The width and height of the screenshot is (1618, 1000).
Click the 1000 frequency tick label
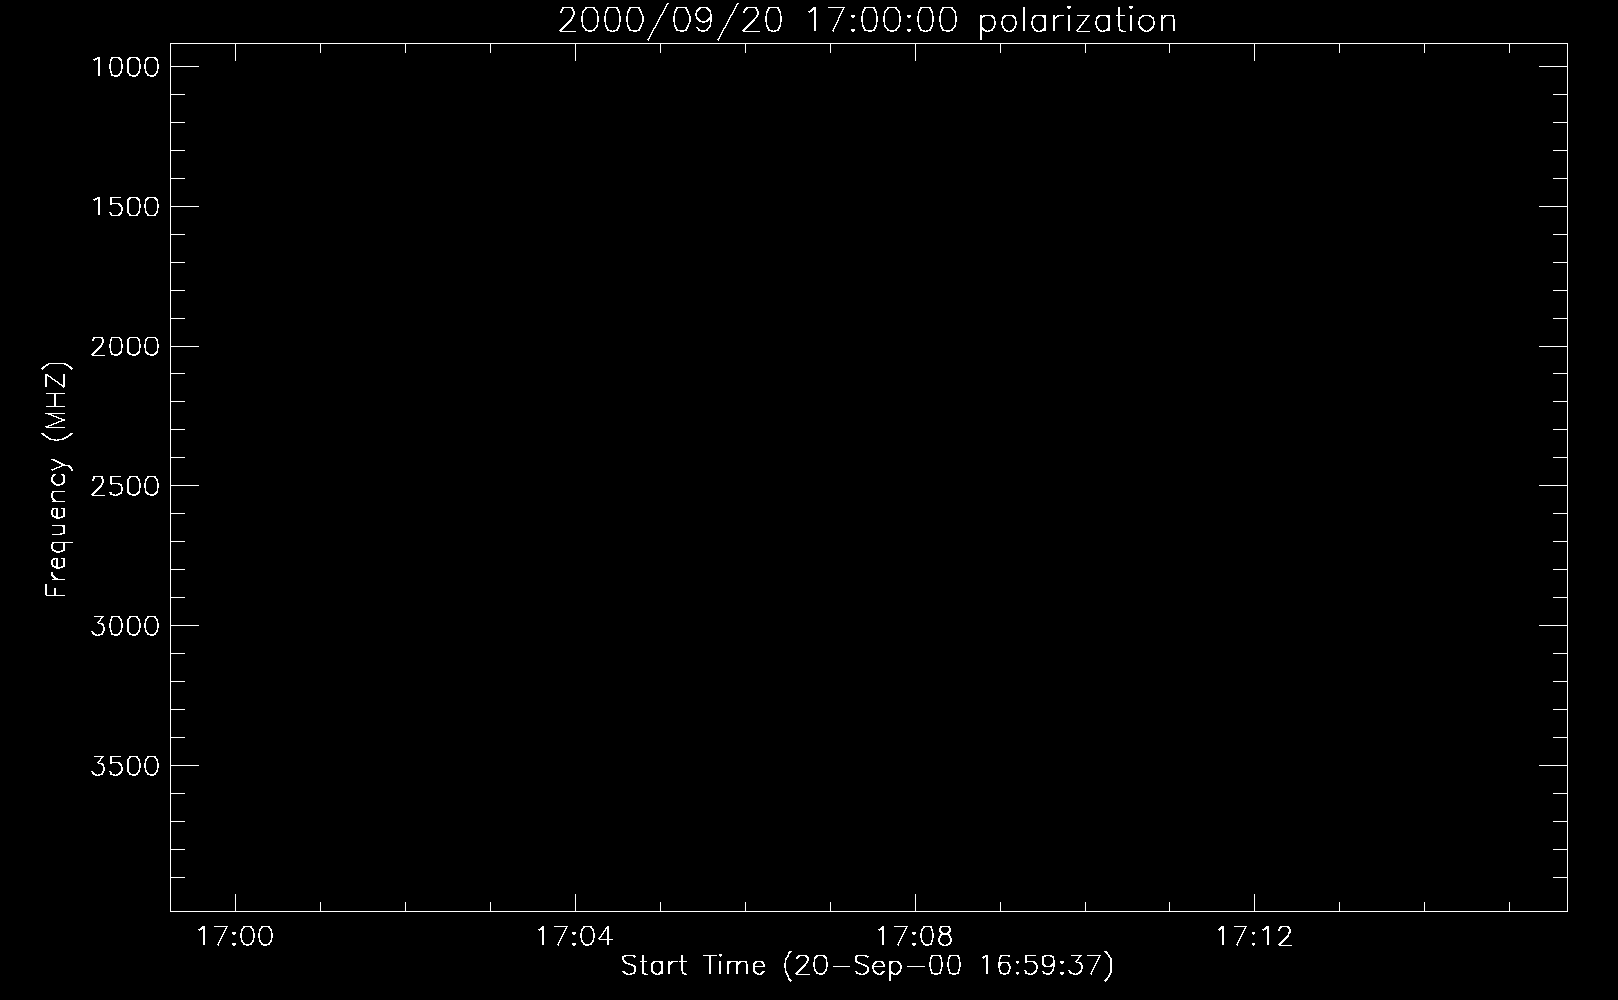[124, 67]
